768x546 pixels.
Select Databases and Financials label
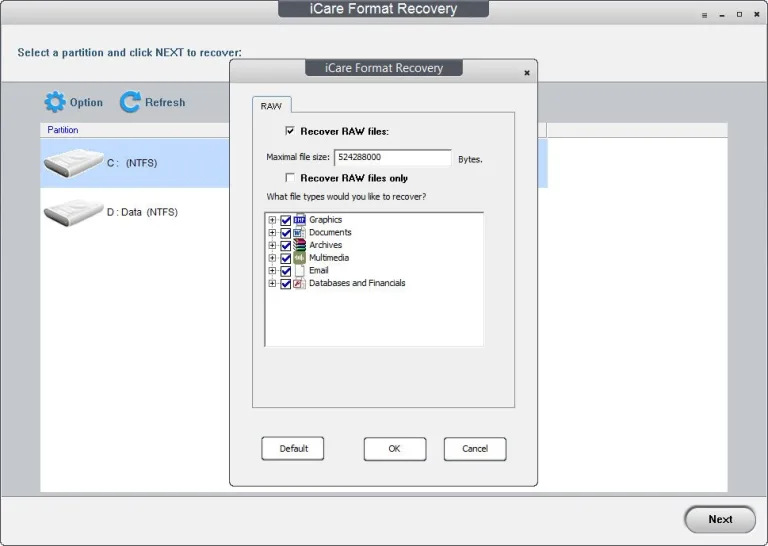pyautogui.click(x=357, y=284)
